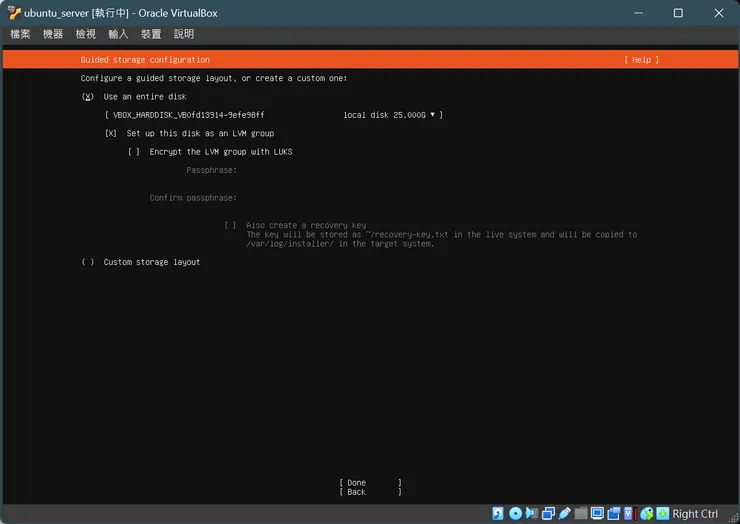Click the Done button
This screenshot has width=740, height=524.
[370, 483]
